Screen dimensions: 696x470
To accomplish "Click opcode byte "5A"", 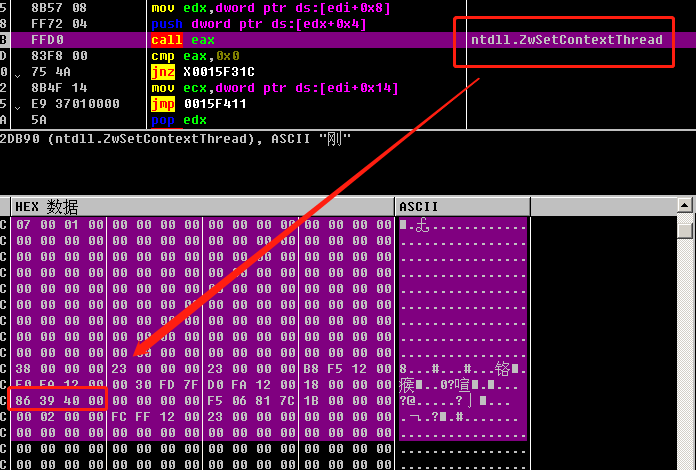I will (x=39, y=120).
